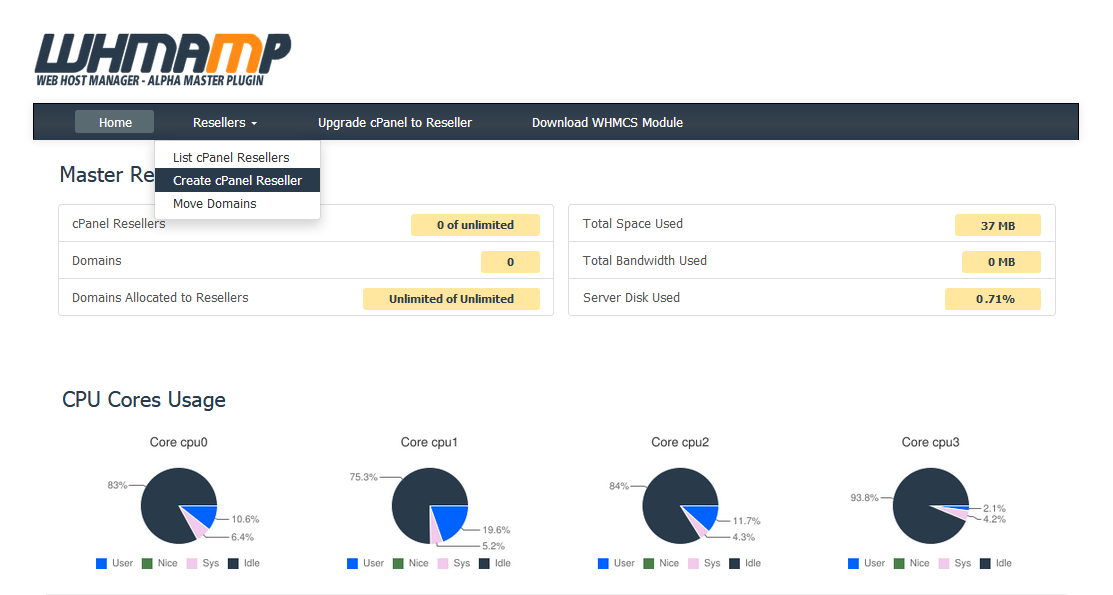
Task: Click the CPU Cores Usage heading
Action: (143, 400)
